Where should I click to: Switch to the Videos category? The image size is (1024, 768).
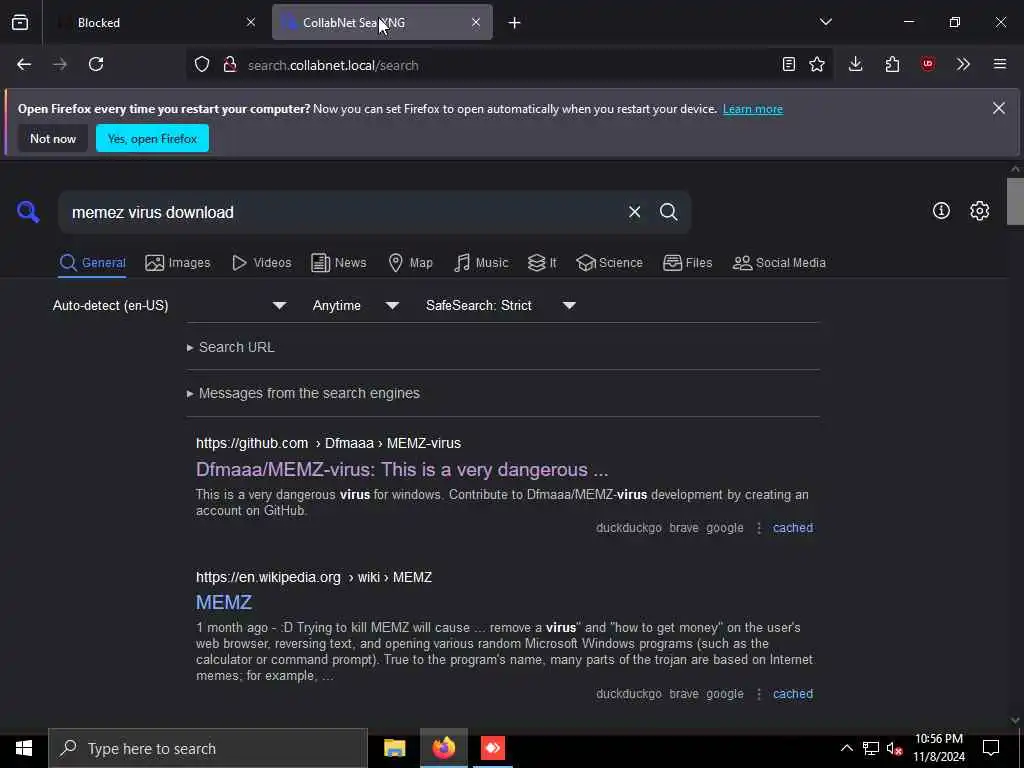point(261,263)
